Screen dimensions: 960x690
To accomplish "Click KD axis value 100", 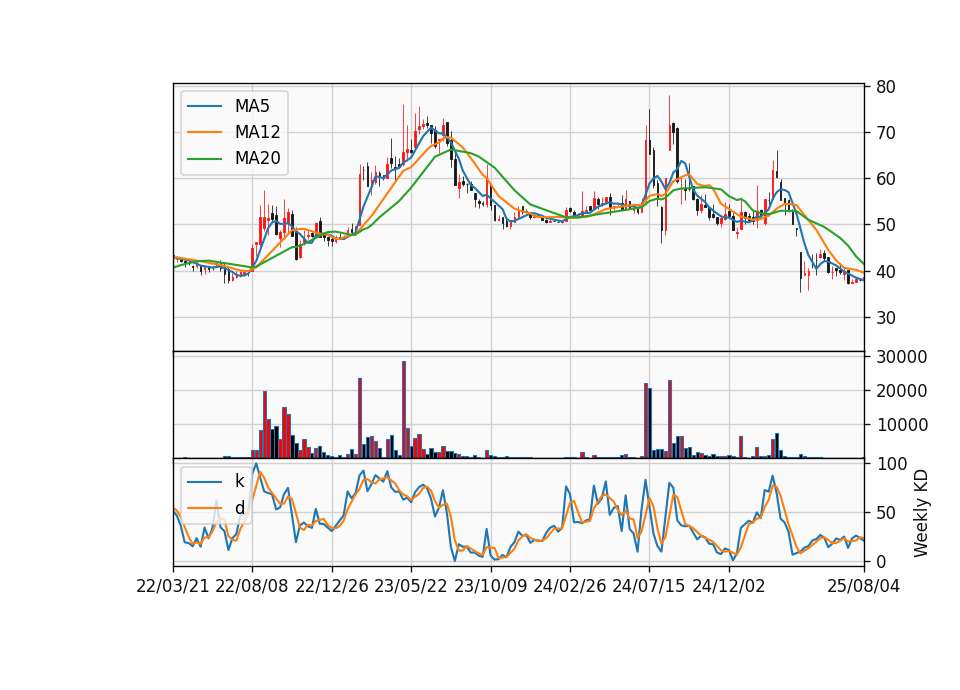I will 891,464.
